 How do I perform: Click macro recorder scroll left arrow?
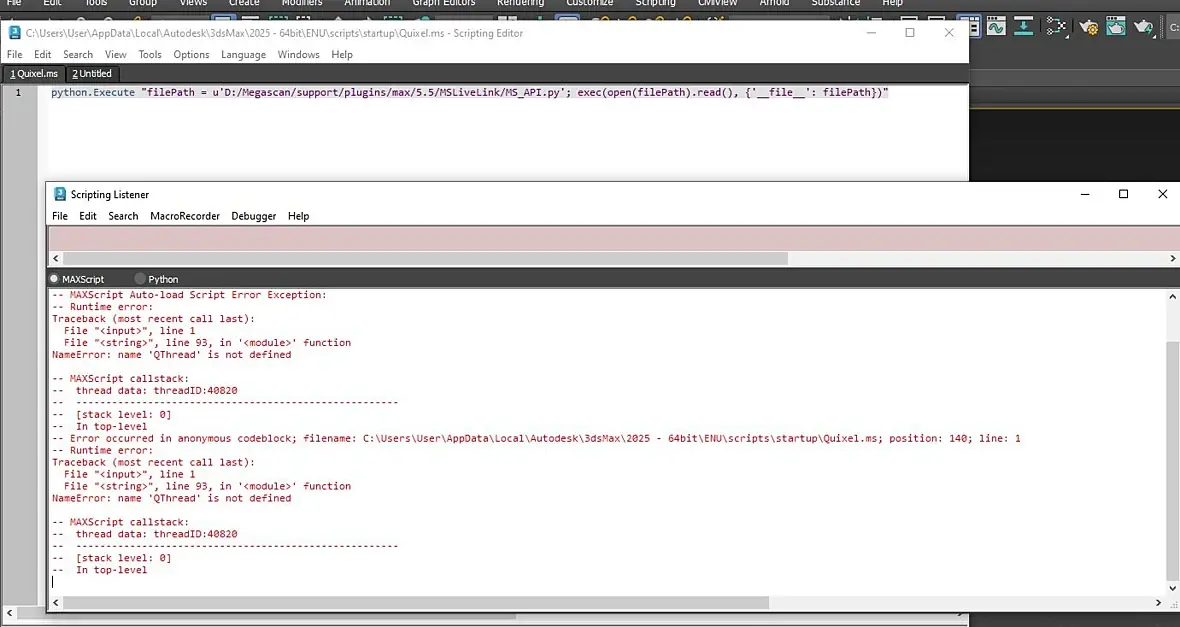(x=56, y=258)
